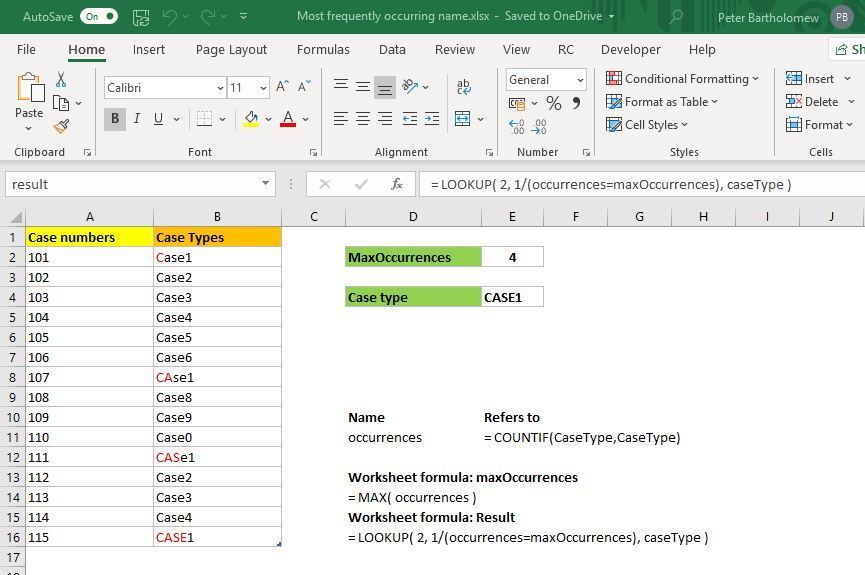Click the Redo arrow icon
The image size is (865, 575).
click(208, 17)
